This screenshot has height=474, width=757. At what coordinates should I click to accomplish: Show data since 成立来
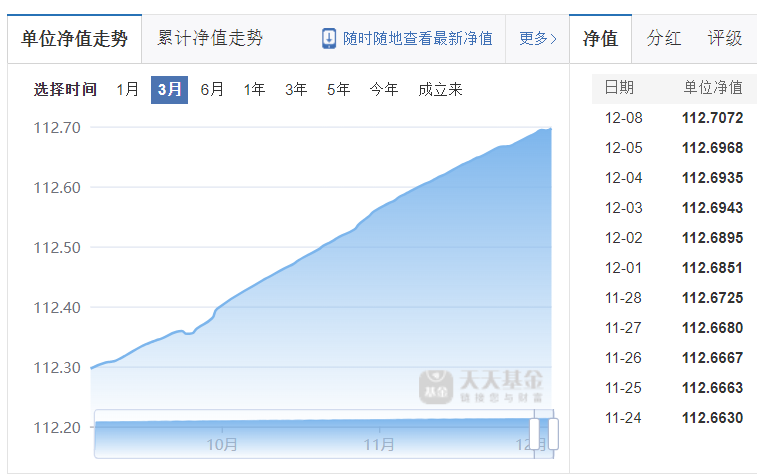[x=440, y=89]
